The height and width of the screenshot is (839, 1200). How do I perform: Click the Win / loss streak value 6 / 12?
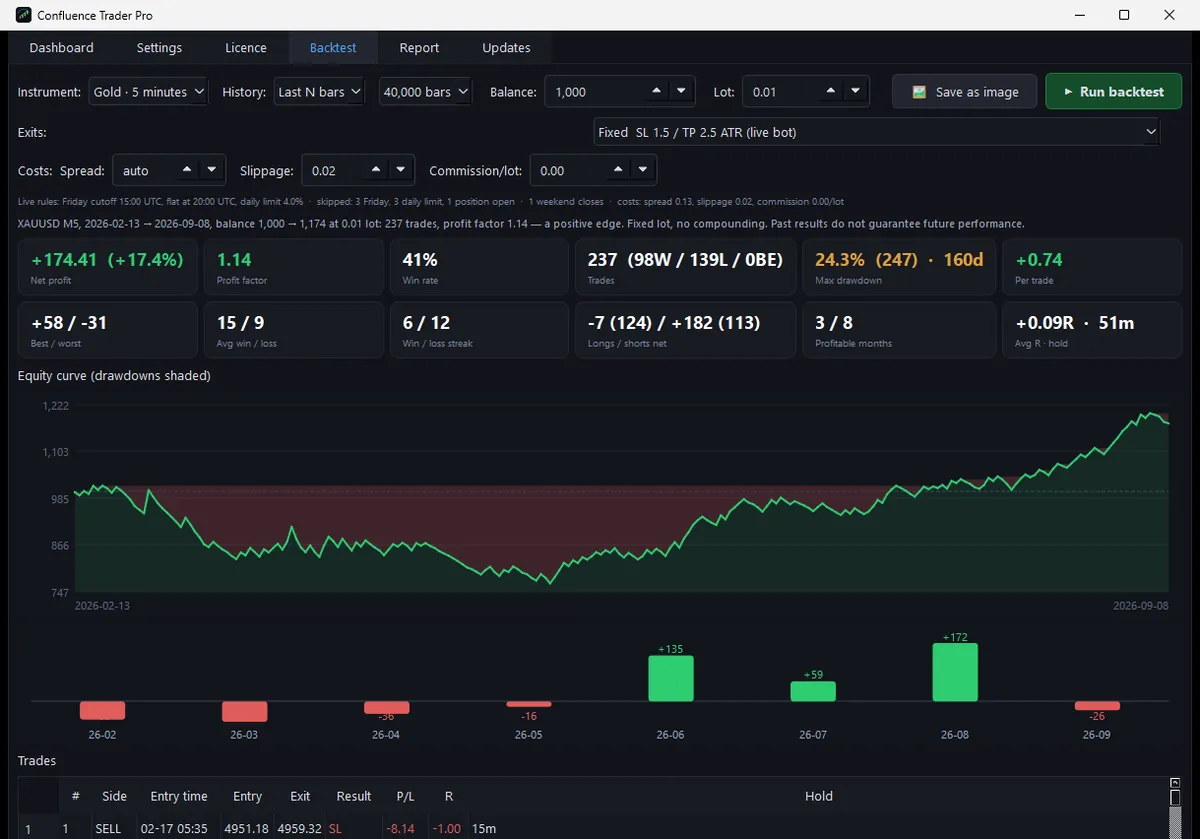tap(426, 323)
